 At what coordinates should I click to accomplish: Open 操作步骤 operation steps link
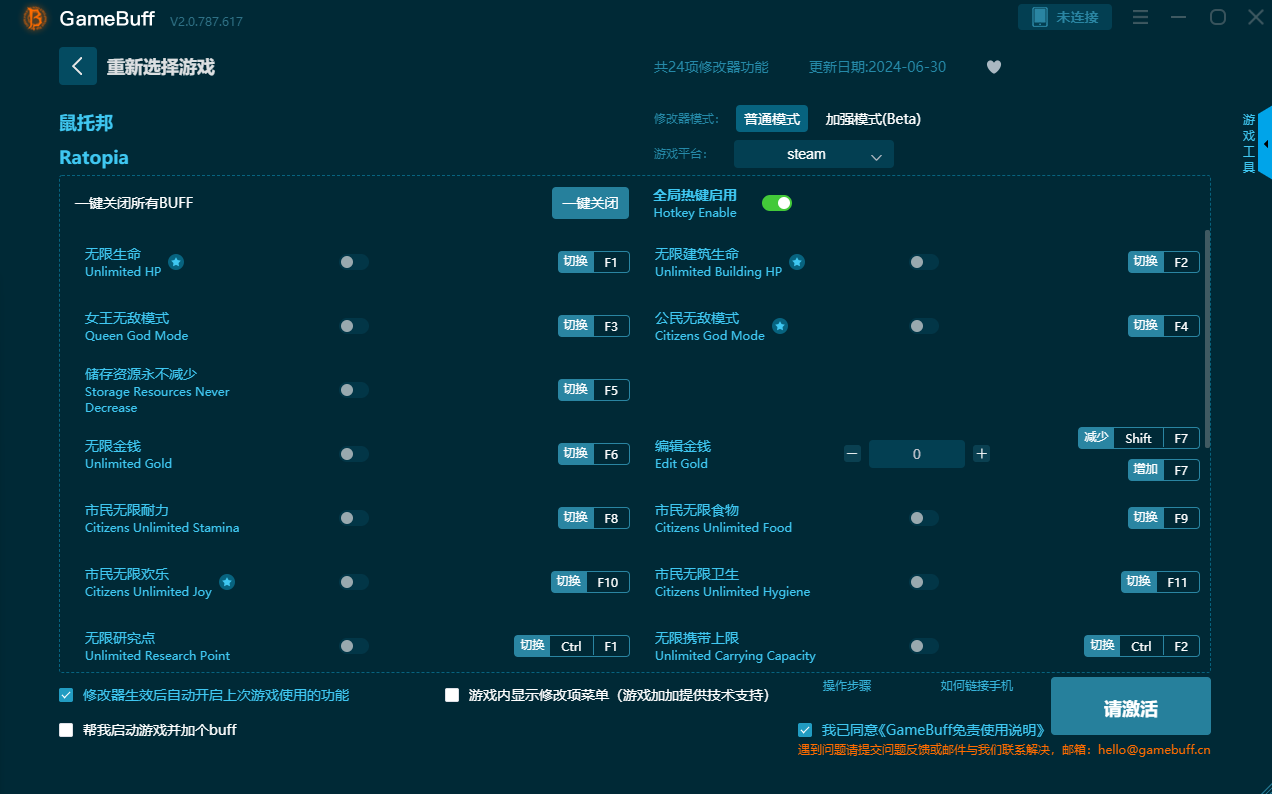coord(847,685)
